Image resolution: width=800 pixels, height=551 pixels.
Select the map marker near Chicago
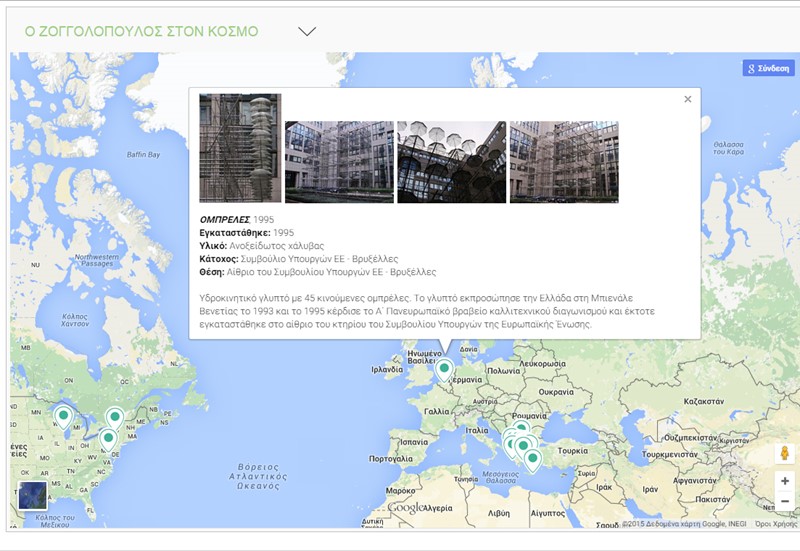coord(64,415)
